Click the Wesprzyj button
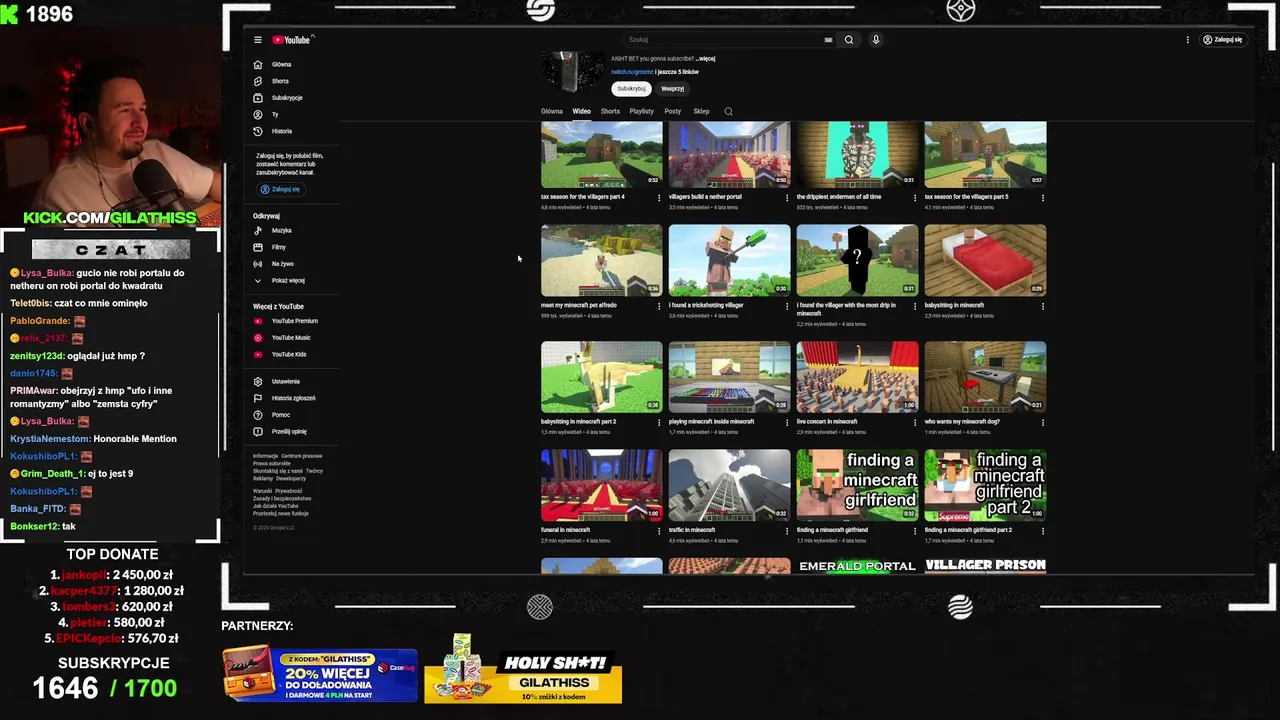Image resolution: width=1280 pixels, height=720 pixels. [673, 89]
